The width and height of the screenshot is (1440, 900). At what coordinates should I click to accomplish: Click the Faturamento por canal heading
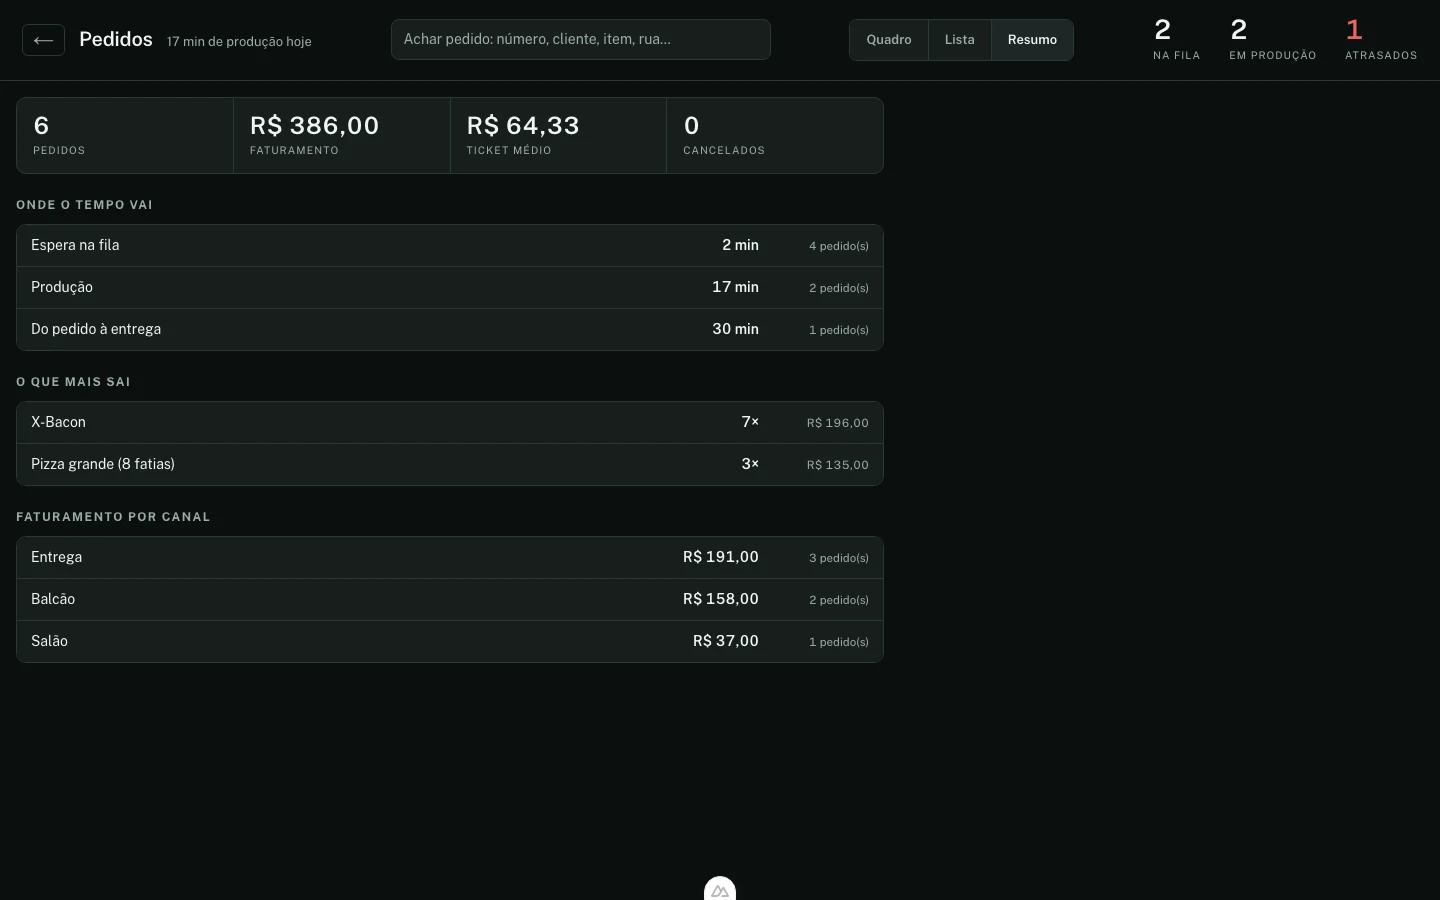[x=113, y=517]
